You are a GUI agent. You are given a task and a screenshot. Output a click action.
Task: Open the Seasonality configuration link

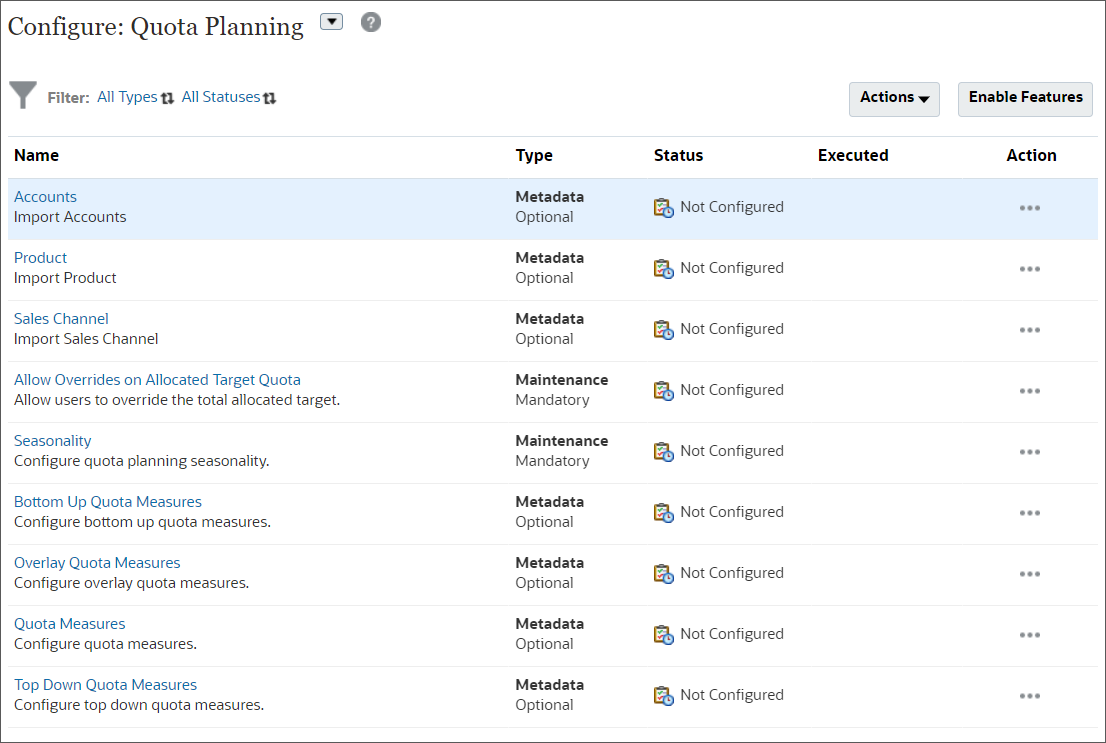click(52, 440)
